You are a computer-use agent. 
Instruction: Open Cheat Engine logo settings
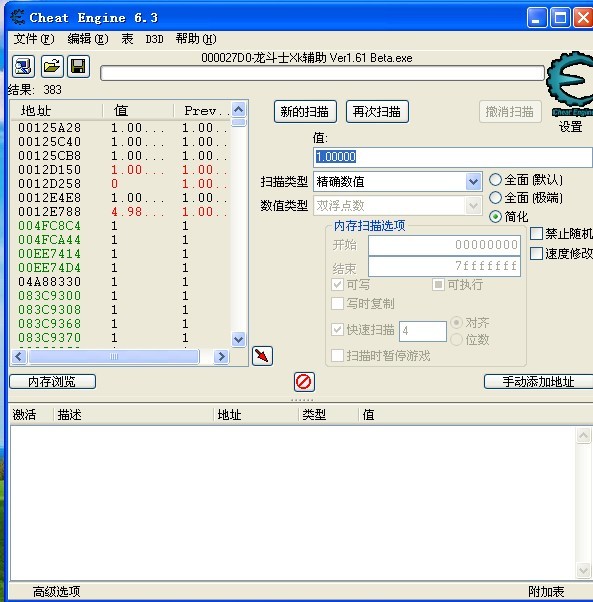[x=570, y=84]
